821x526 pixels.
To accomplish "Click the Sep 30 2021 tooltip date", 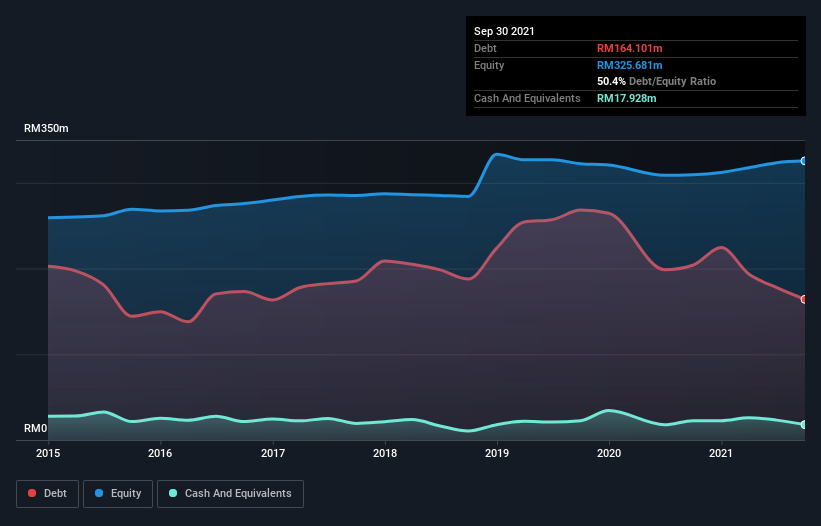I will [504, 31].
